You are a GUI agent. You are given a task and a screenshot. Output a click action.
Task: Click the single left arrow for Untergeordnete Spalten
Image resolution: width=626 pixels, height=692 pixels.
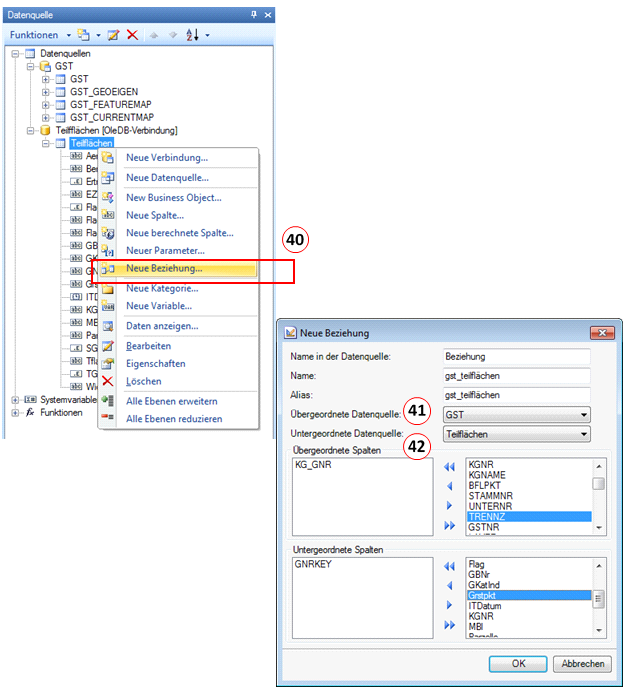[x=449, y=585]
